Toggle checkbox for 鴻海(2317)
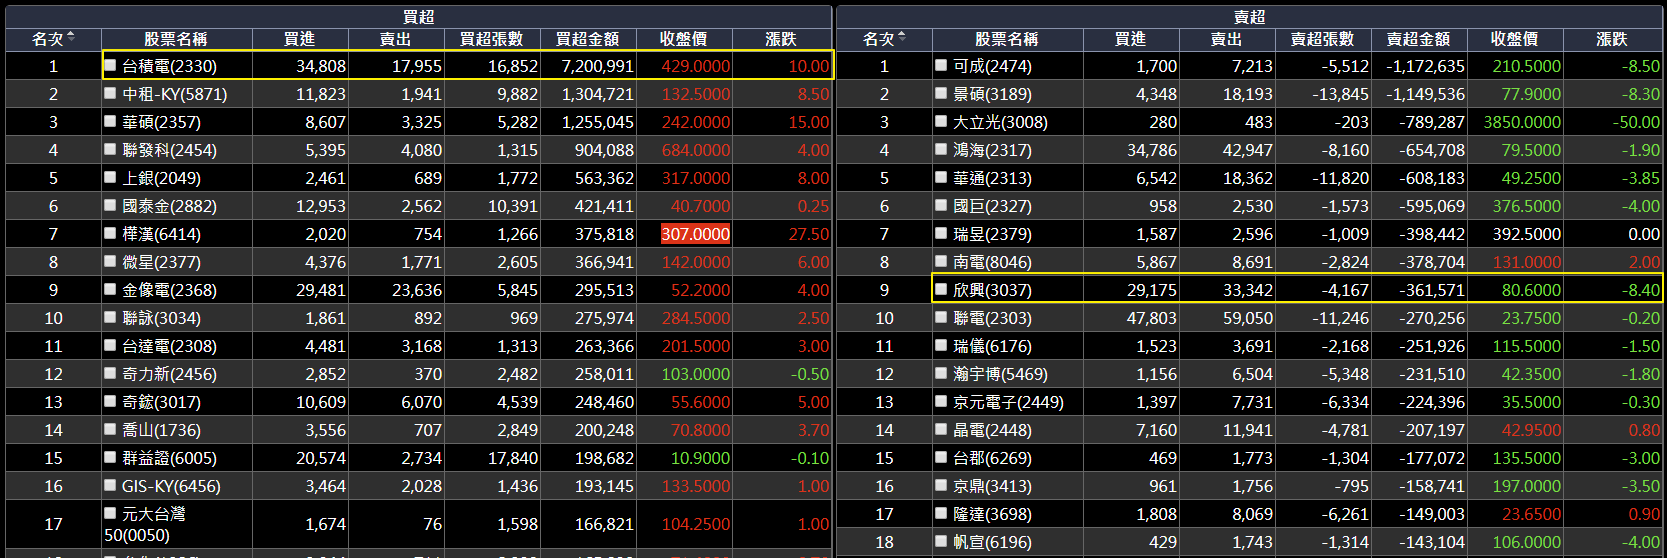 coord(941,149)
